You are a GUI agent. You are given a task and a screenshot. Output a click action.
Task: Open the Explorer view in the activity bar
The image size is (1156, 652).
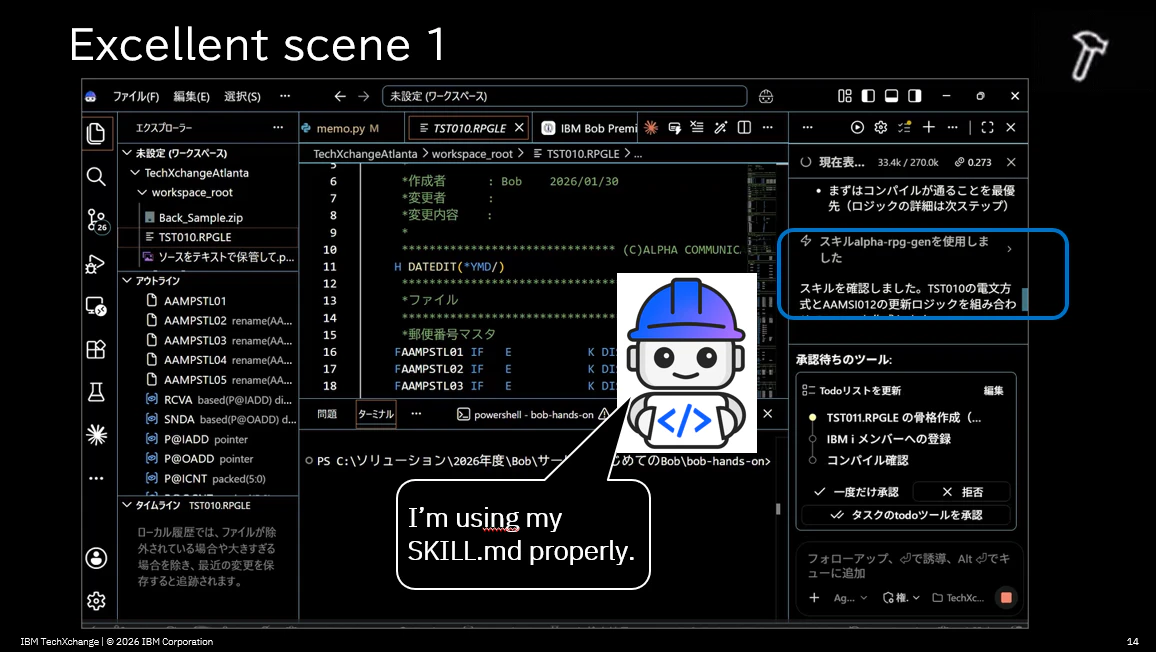(96, 133)
